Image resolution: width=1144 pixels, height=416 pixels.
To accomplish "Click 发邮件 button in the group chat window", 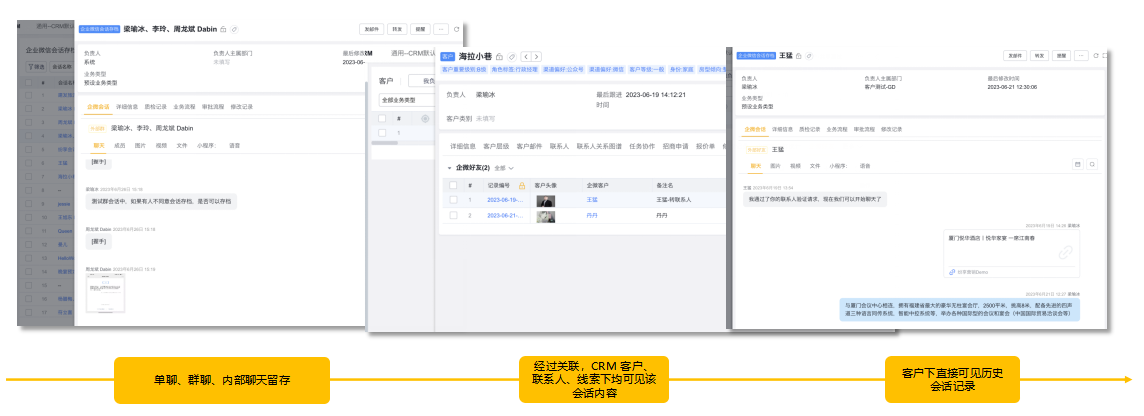I will [x=371, y=29].
